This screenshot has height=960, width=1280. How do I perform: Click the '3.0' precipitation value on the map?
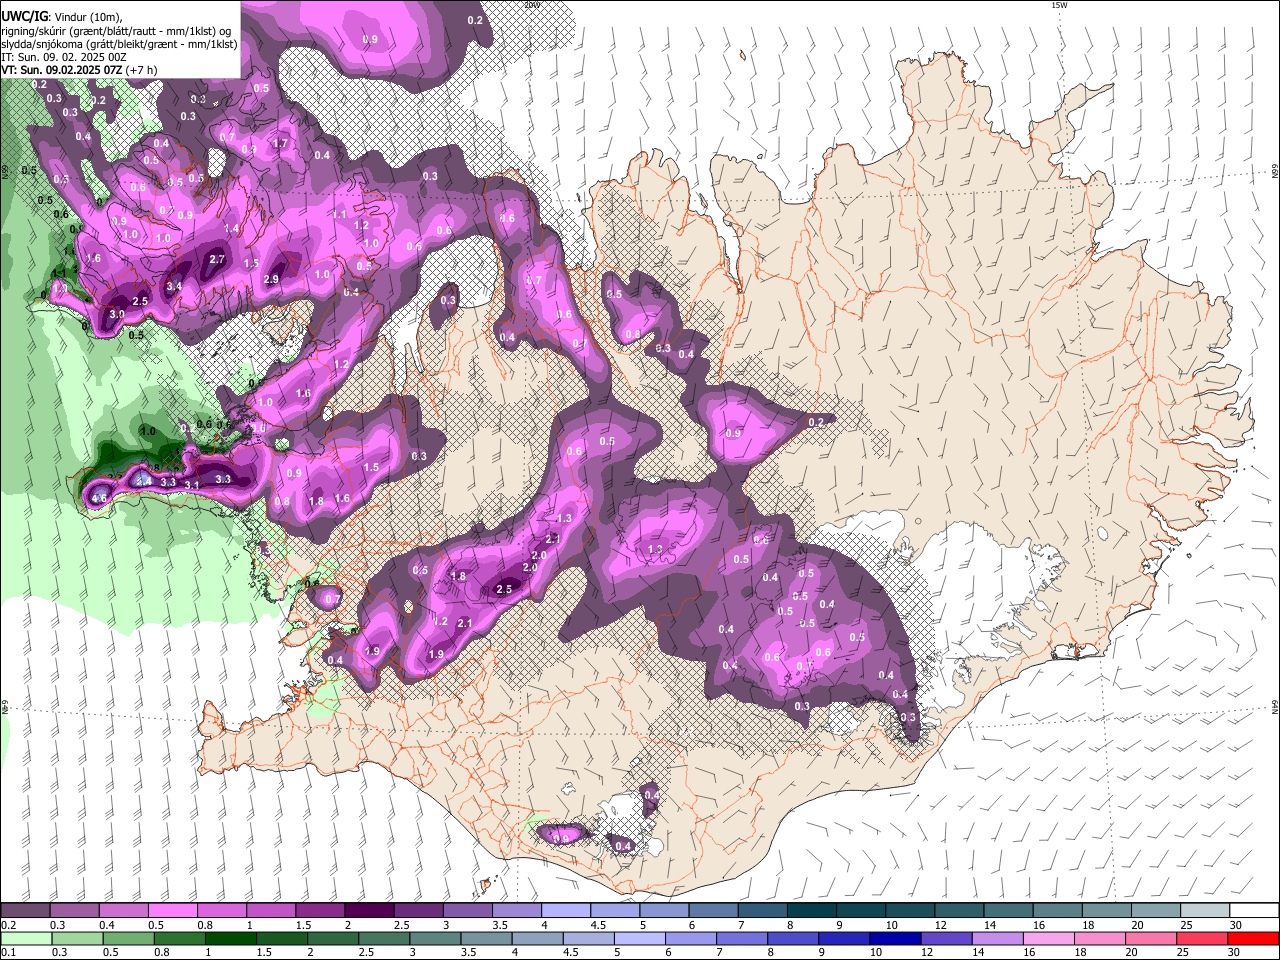coord(117,314)
